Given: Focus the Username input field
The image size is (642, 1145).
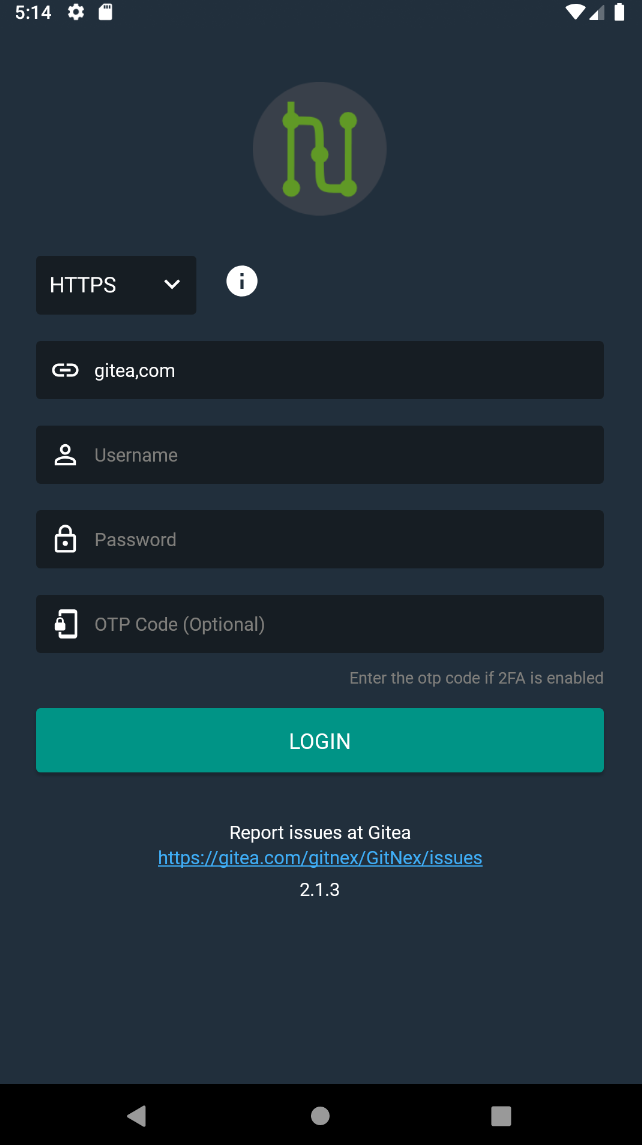Looking at the screenshot, I should [340, 455].
